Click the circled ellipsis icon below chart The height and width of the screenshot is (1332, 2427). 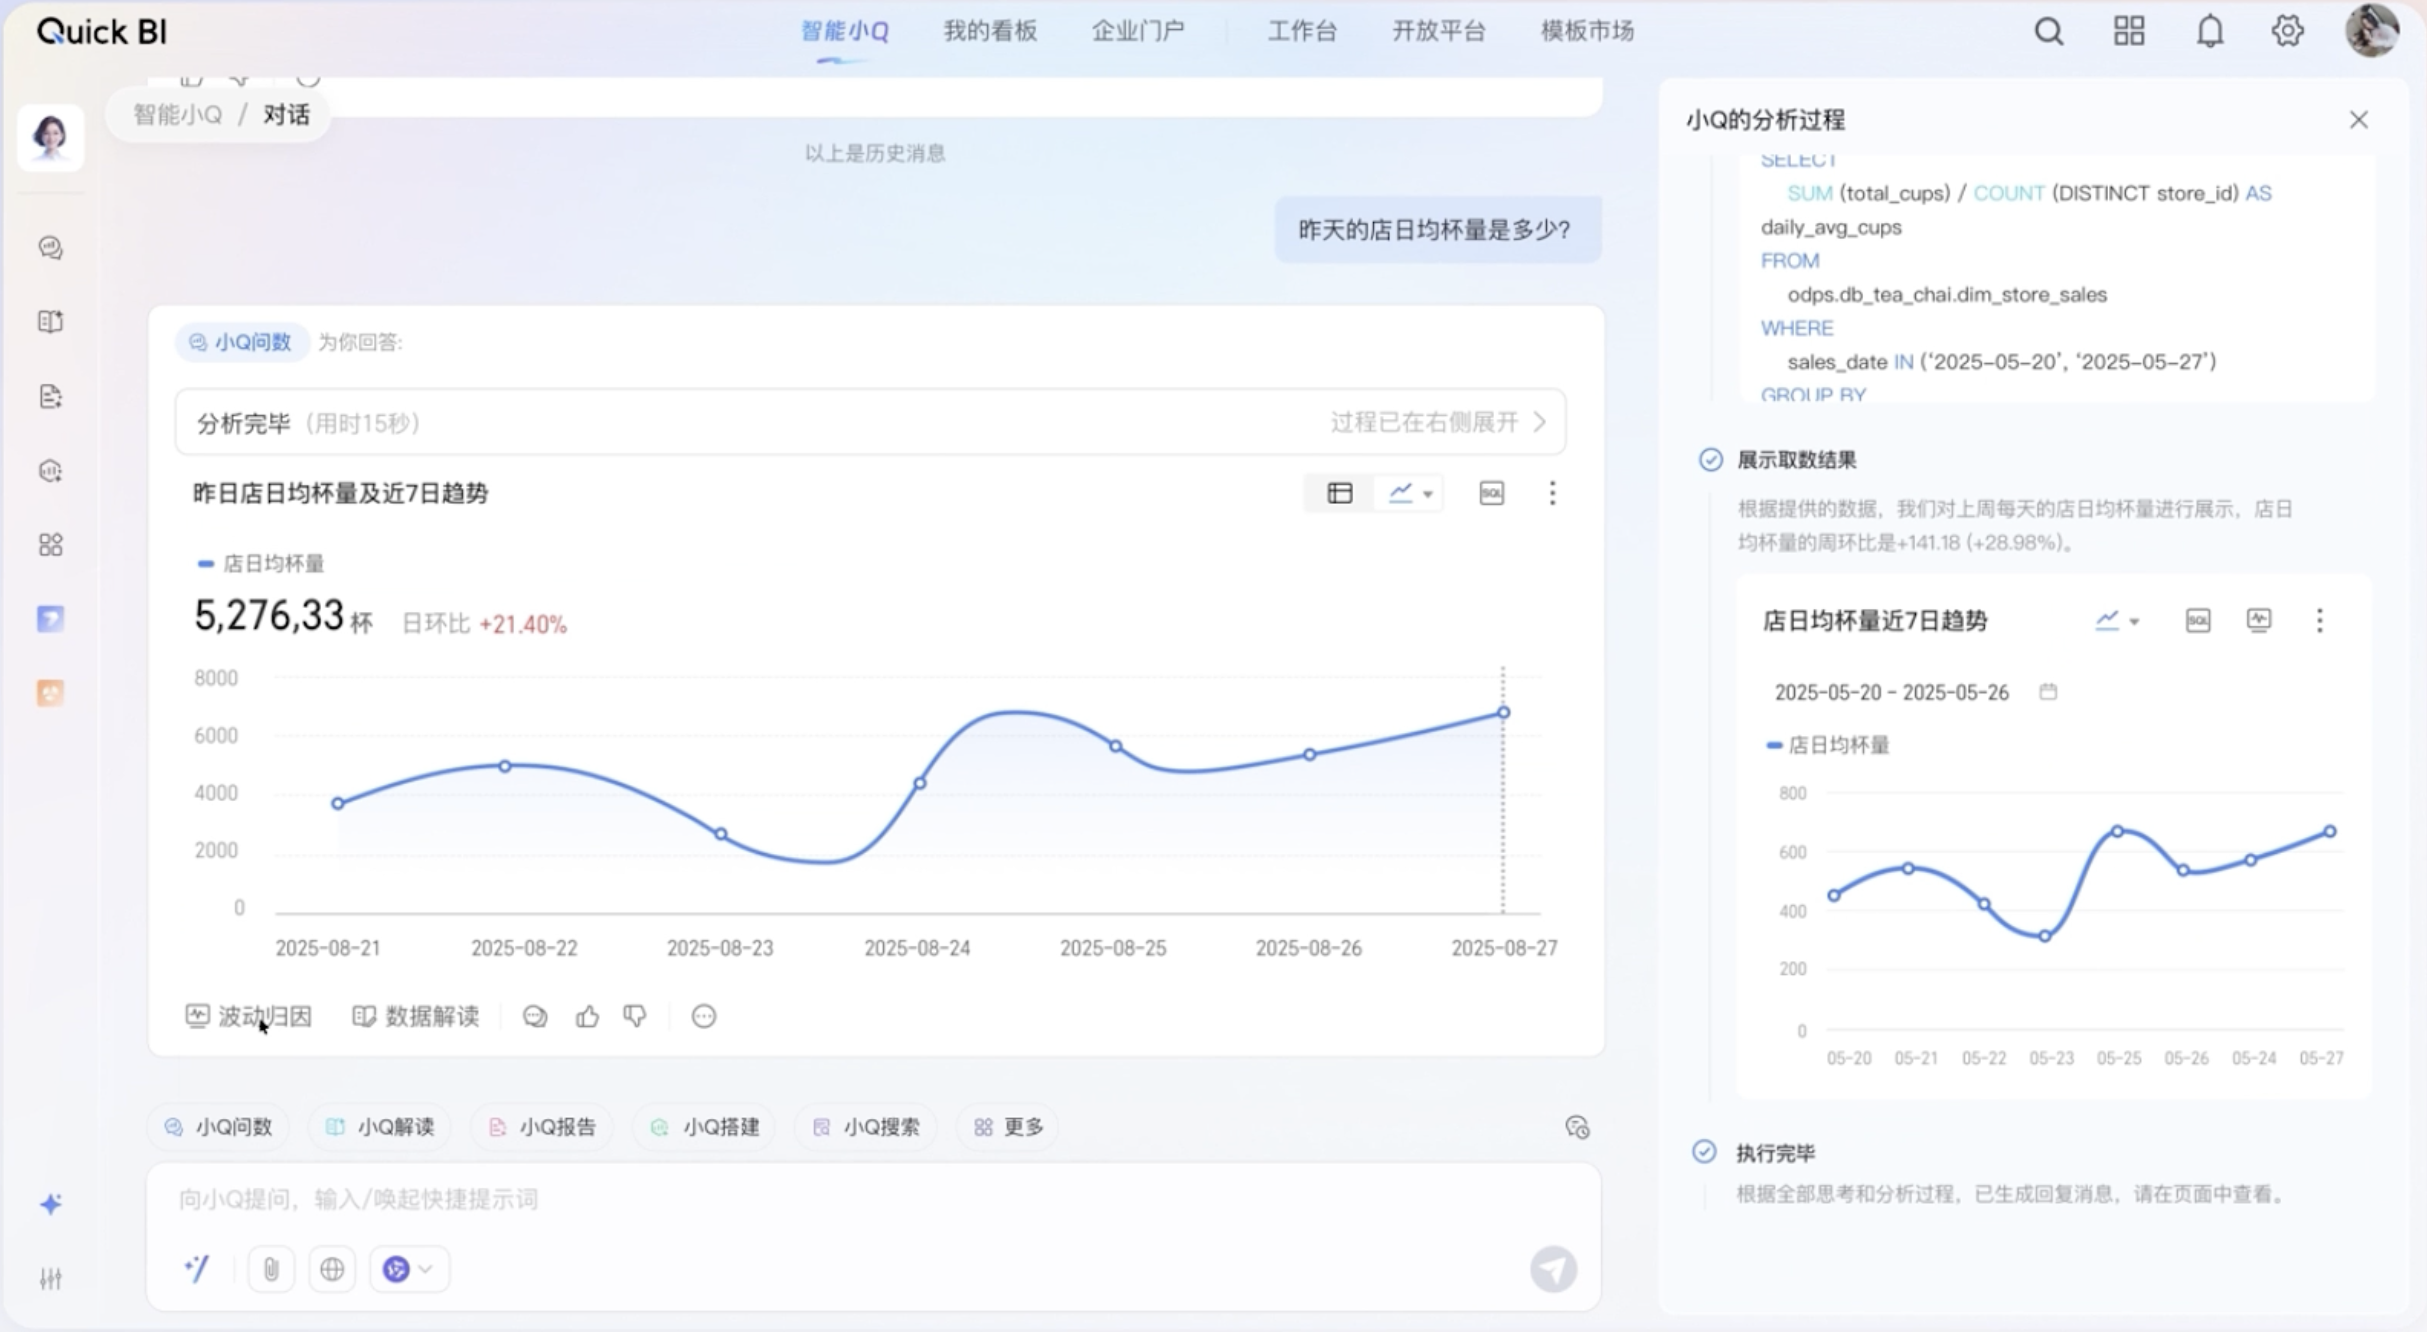tap(704, 1017)
